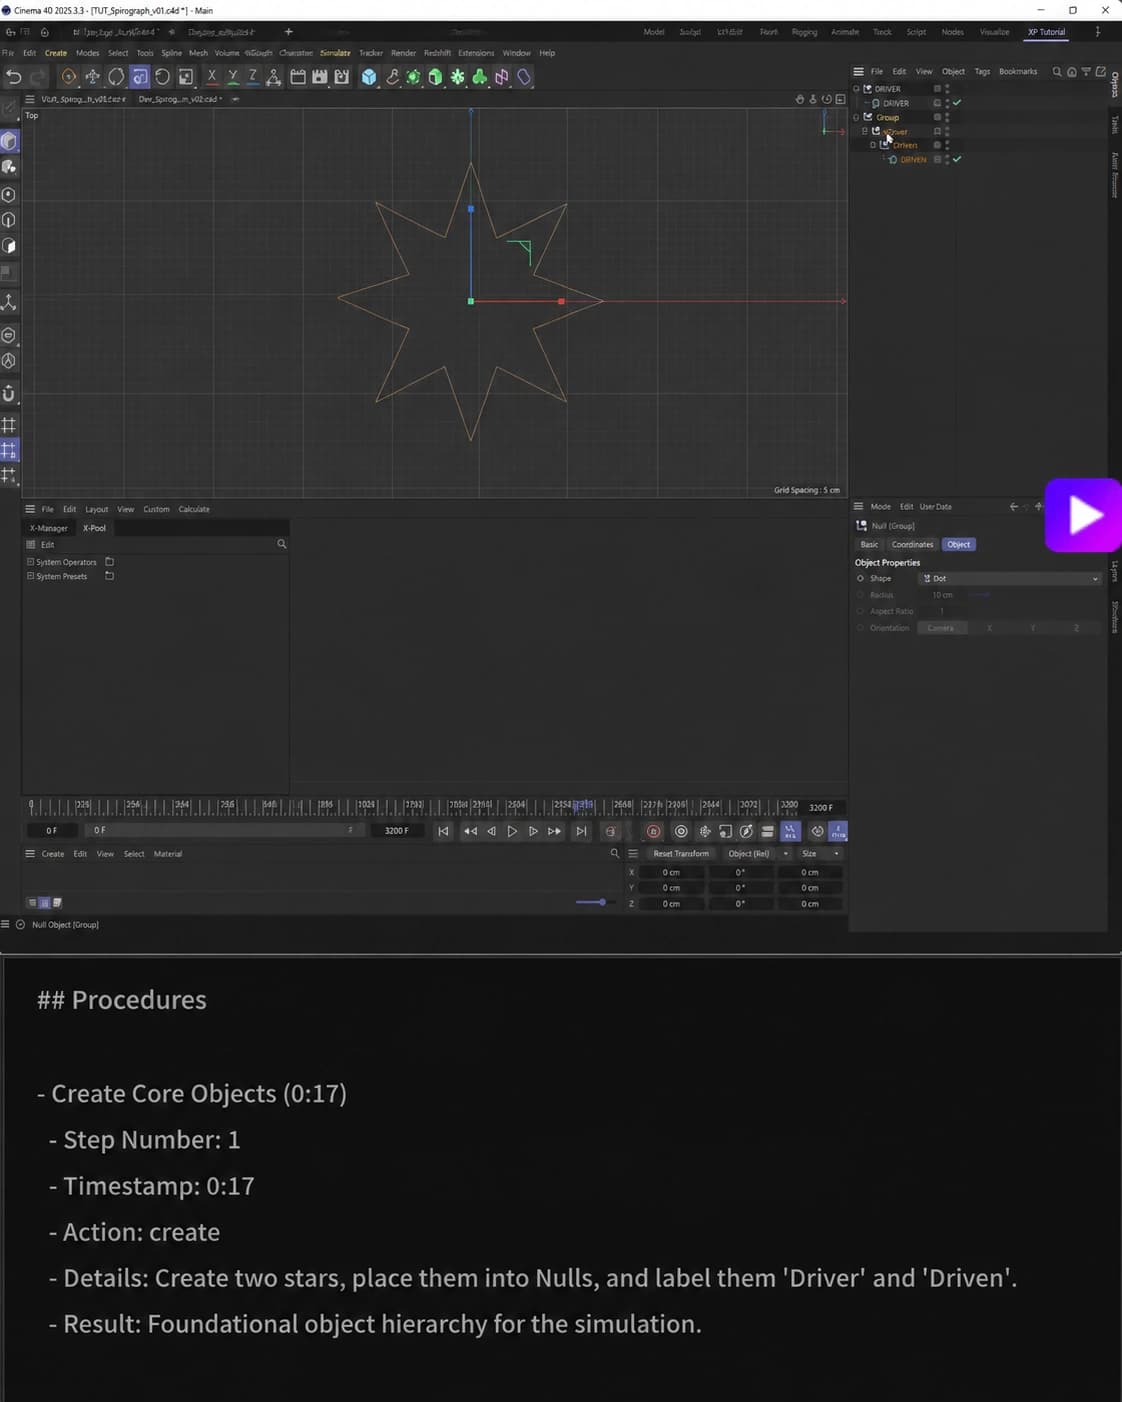This screenshot has width=1122, height=1402.
Task: Toggle X axis lock
Action: click(x=212, y=76)
